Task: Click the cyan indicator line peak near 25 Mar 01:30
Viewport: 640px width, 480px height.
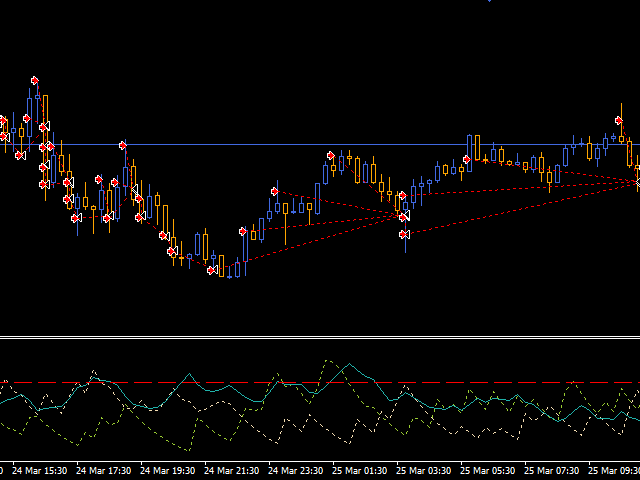Action: 346,365
